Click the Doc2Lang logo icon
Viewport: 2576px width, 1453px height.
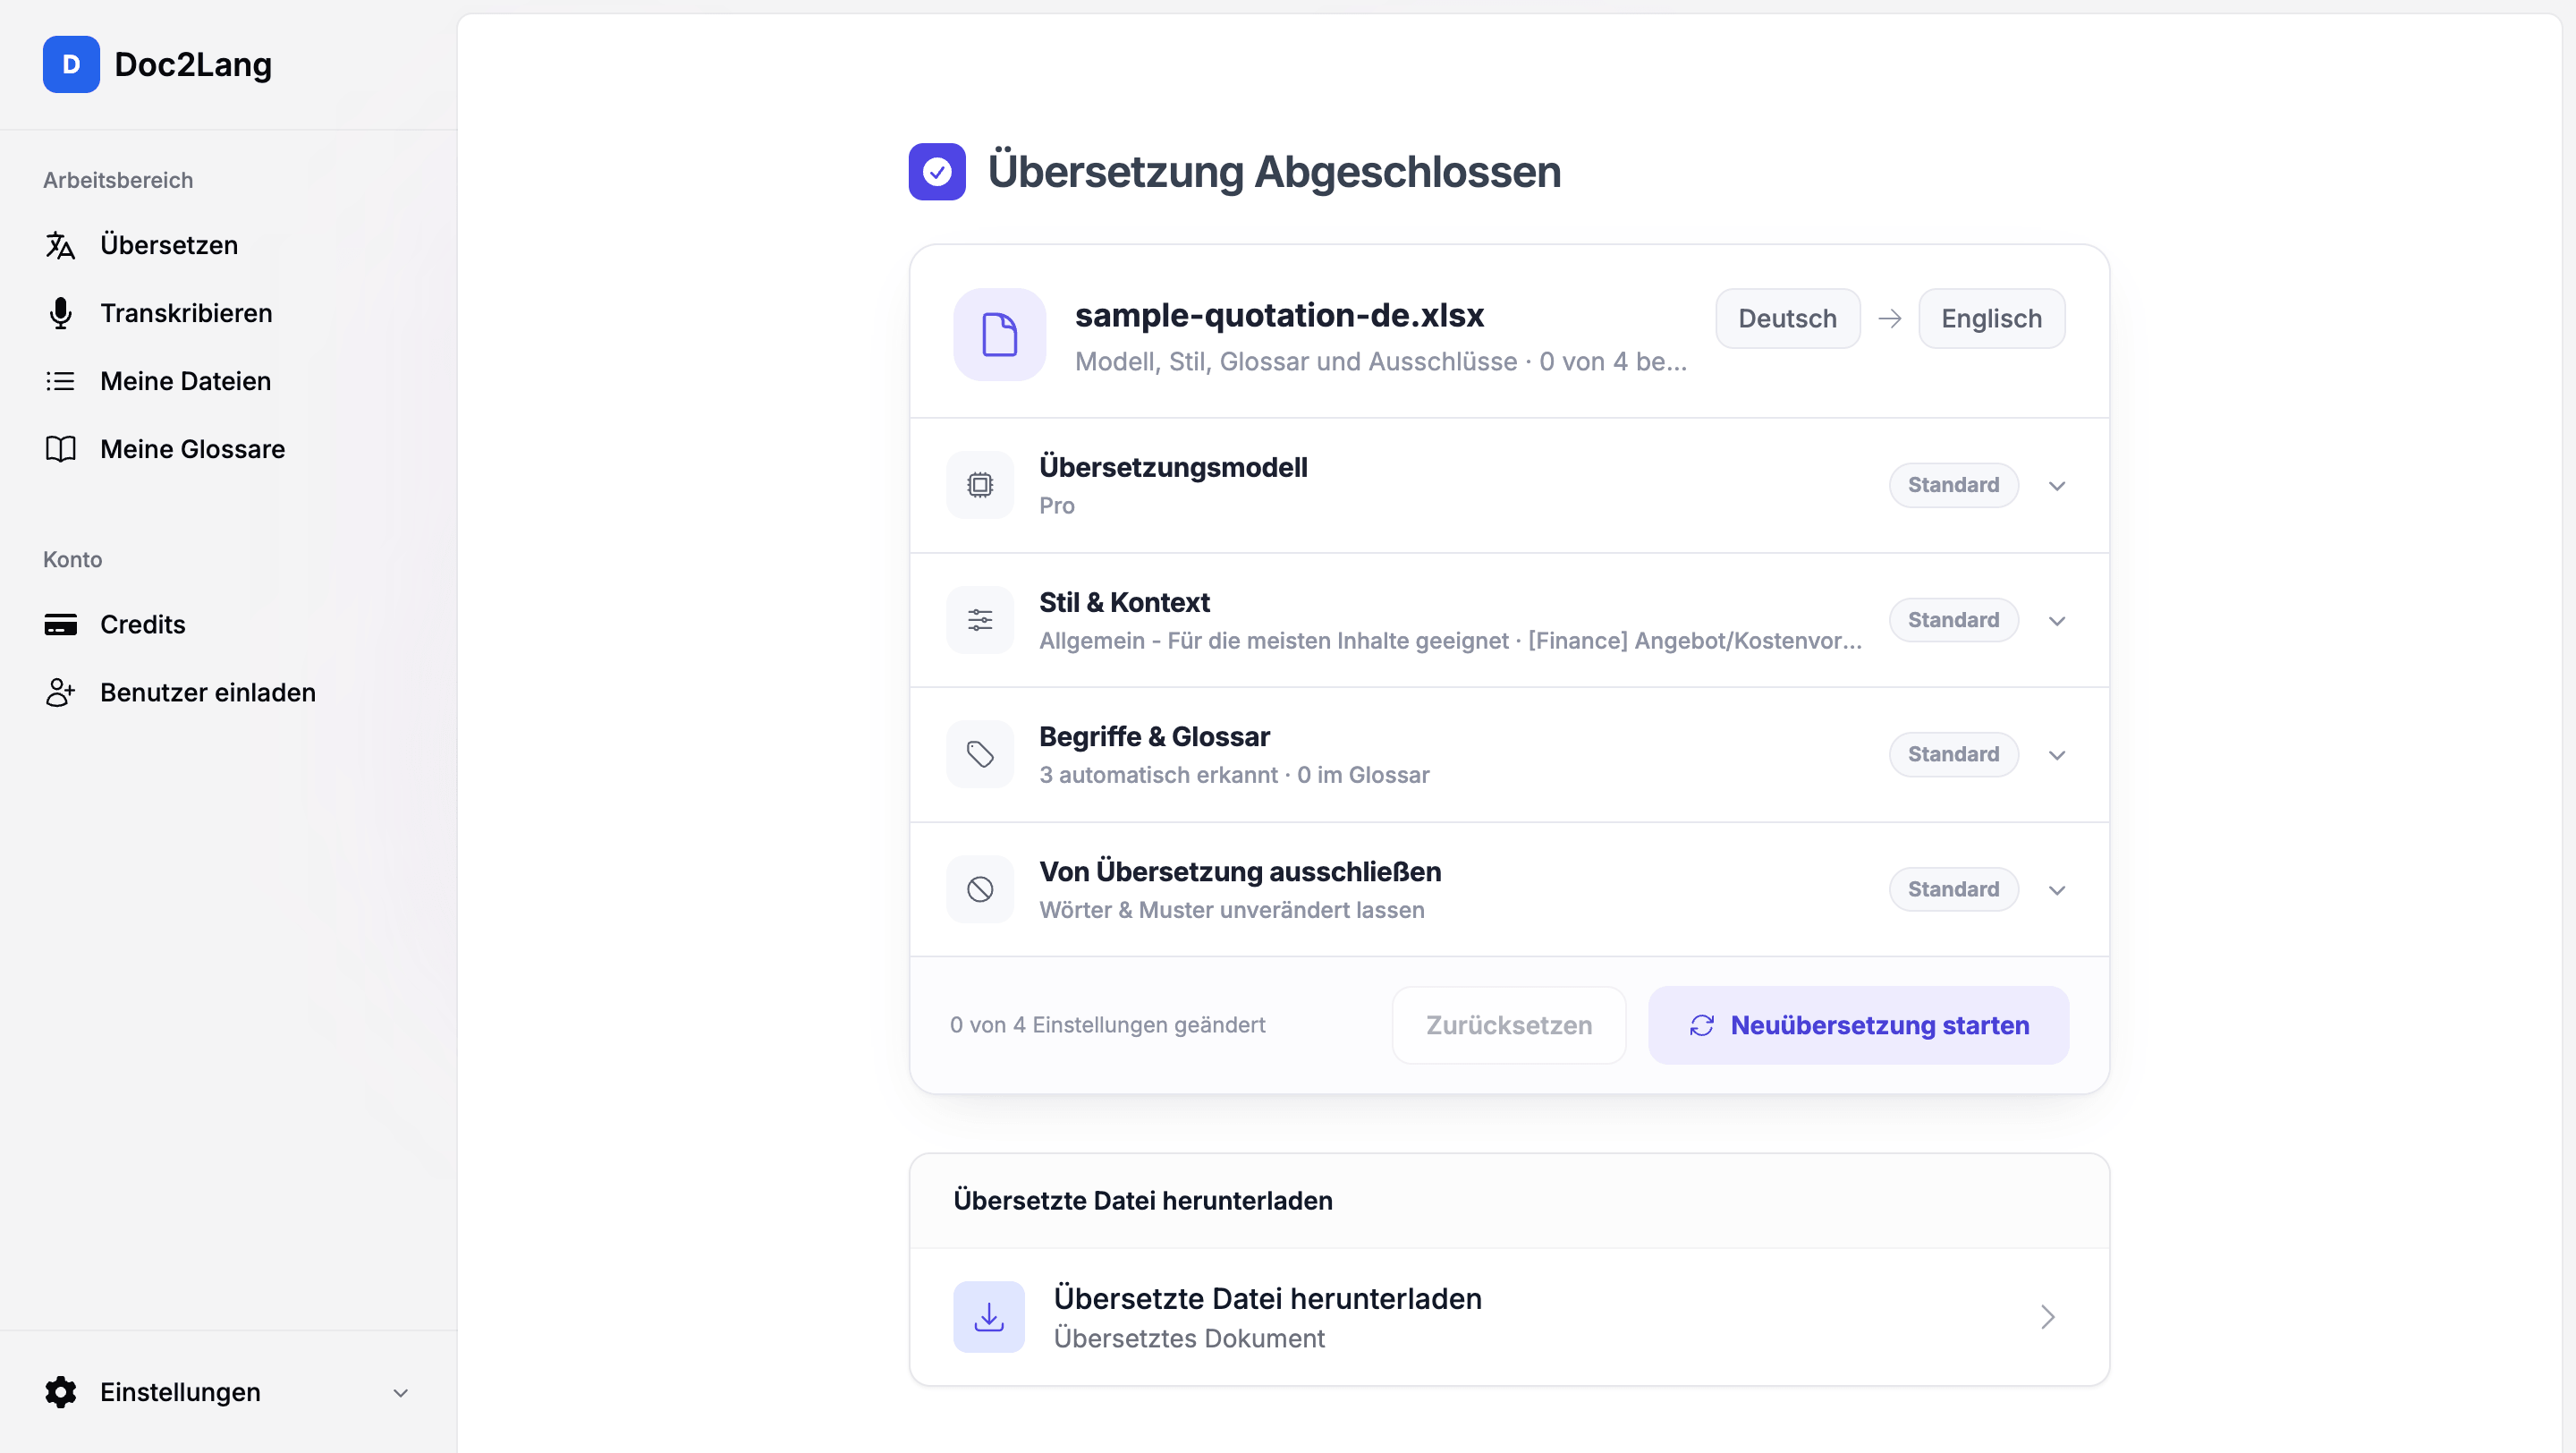tap(71, 64)
